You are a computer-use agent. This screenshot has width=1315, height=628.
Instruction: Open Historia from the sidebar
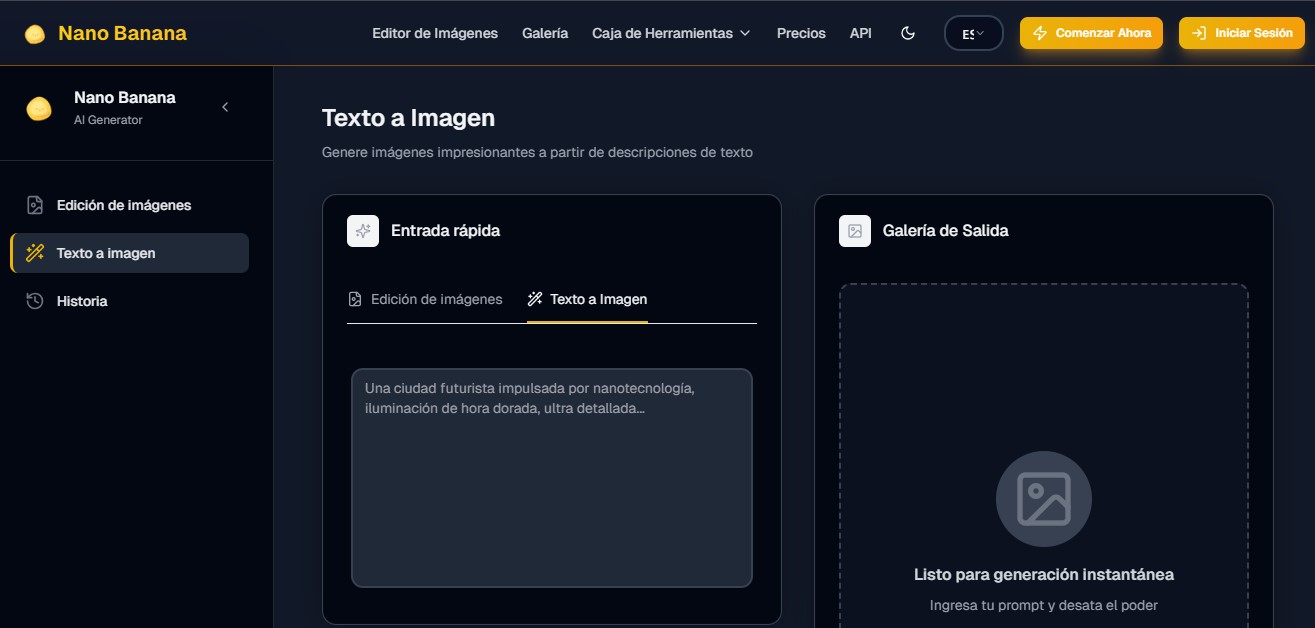pyautogui.click(x=81, y=301)
